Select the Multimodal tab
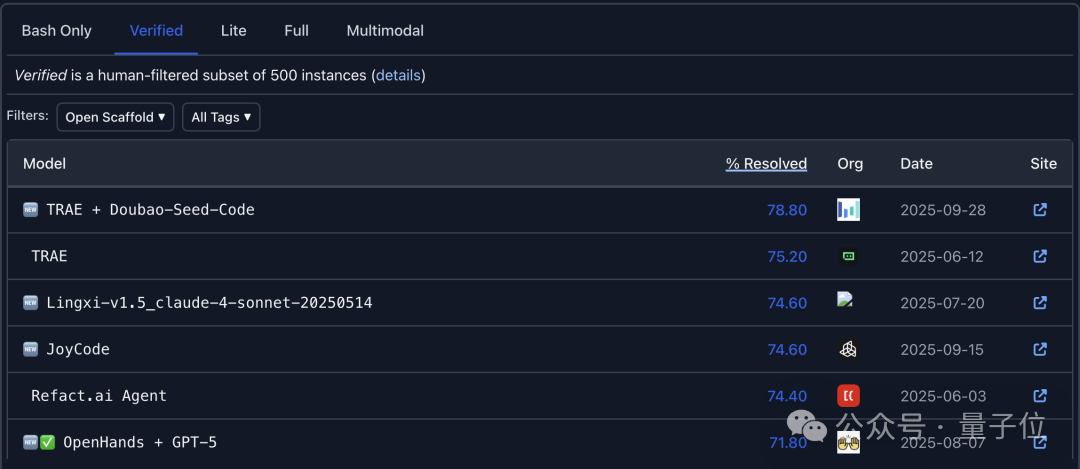Screen dimensions: 1080x469 tap(385, 31)
